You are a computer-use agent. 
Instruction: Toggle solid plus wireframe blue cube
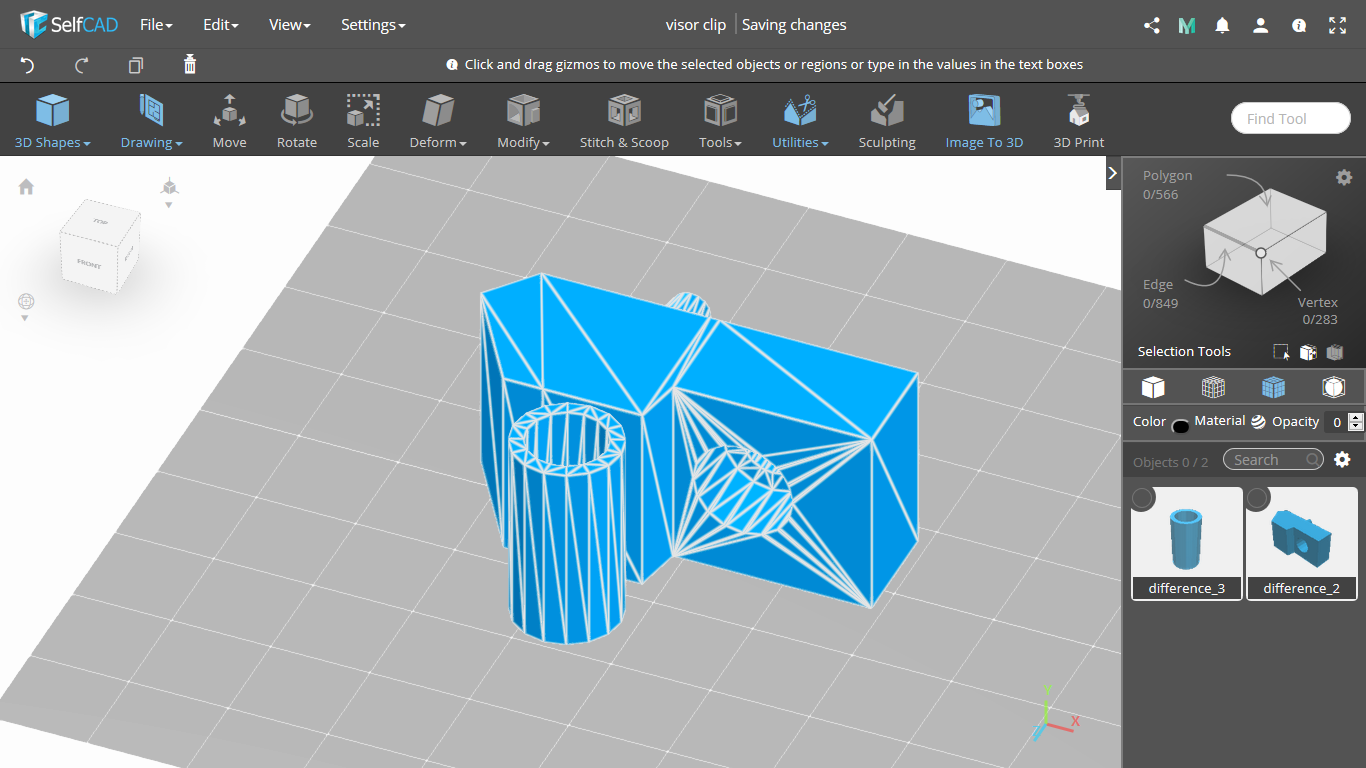pos(1273,387)
